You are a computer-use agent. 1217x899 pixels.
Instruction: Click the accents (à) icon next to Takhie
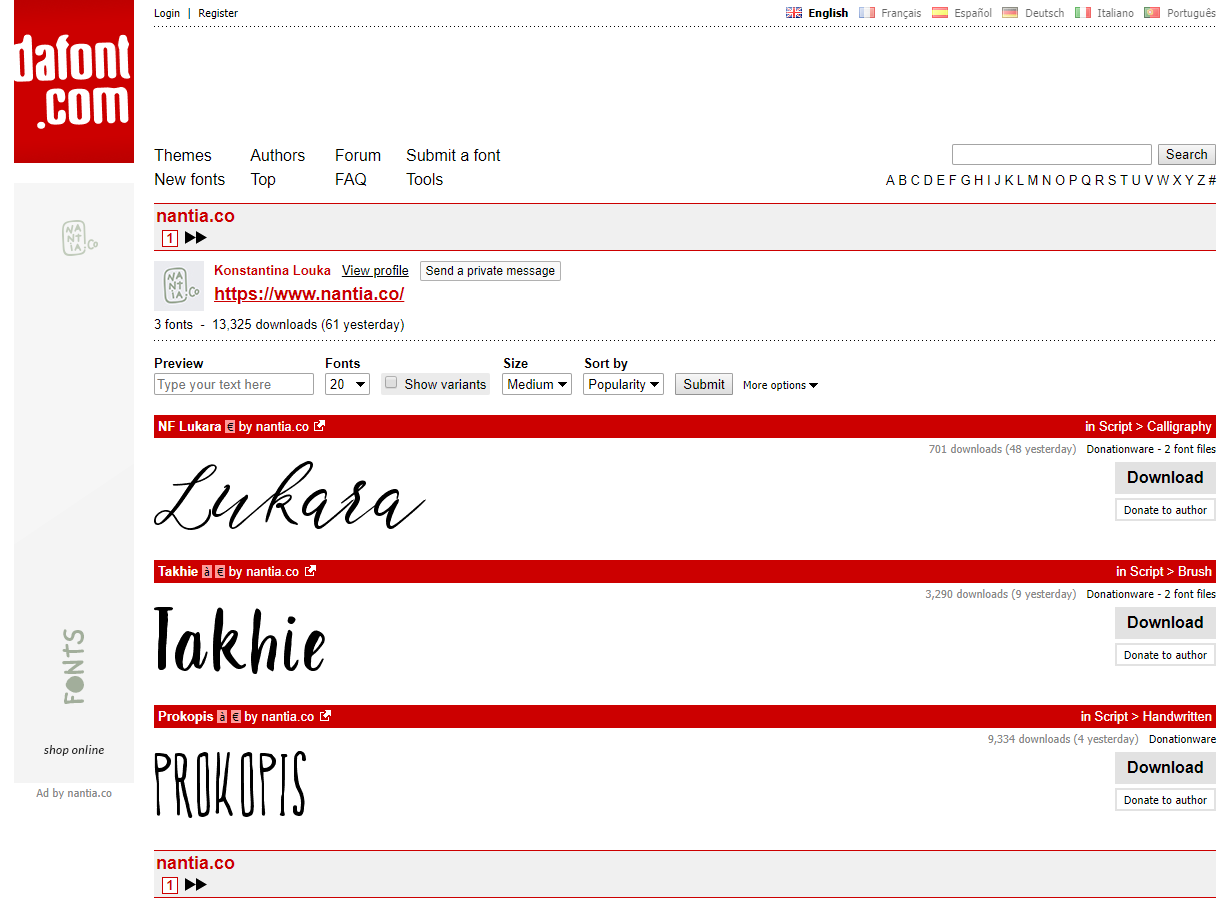(207, 571)
